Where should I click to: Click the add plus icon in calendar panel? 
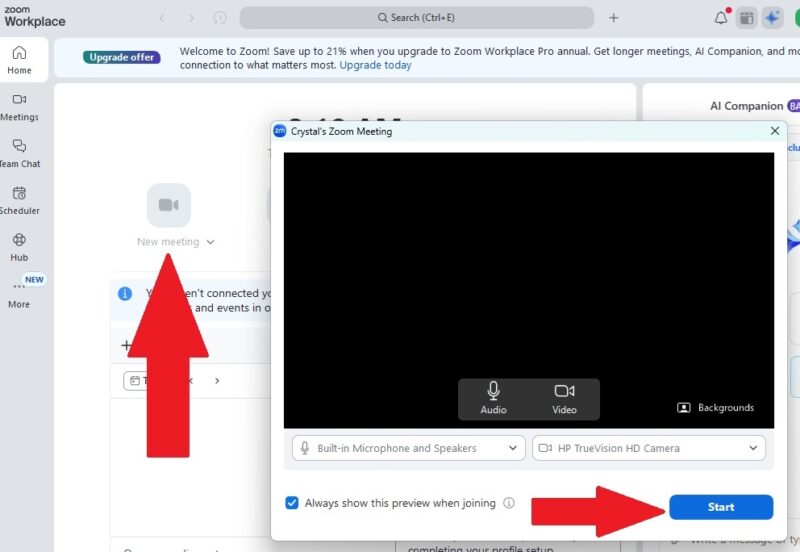pos(126,345)
